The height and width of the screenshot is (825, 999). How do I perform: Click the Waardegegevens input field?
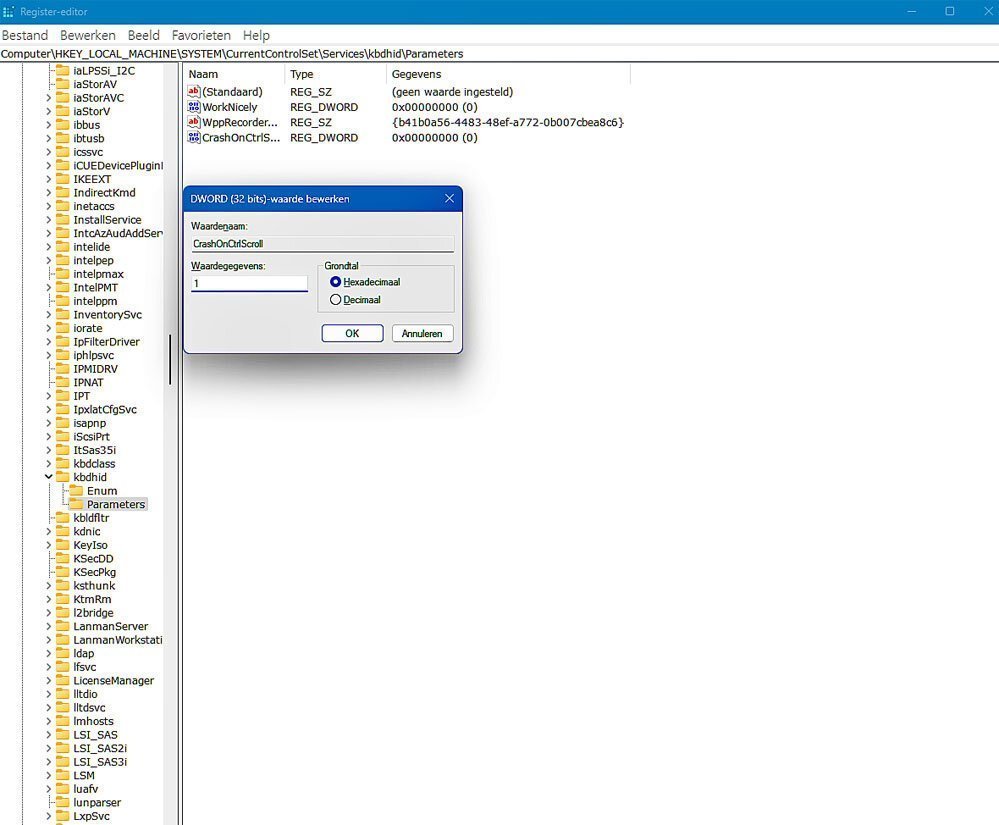tap(249, 283)
